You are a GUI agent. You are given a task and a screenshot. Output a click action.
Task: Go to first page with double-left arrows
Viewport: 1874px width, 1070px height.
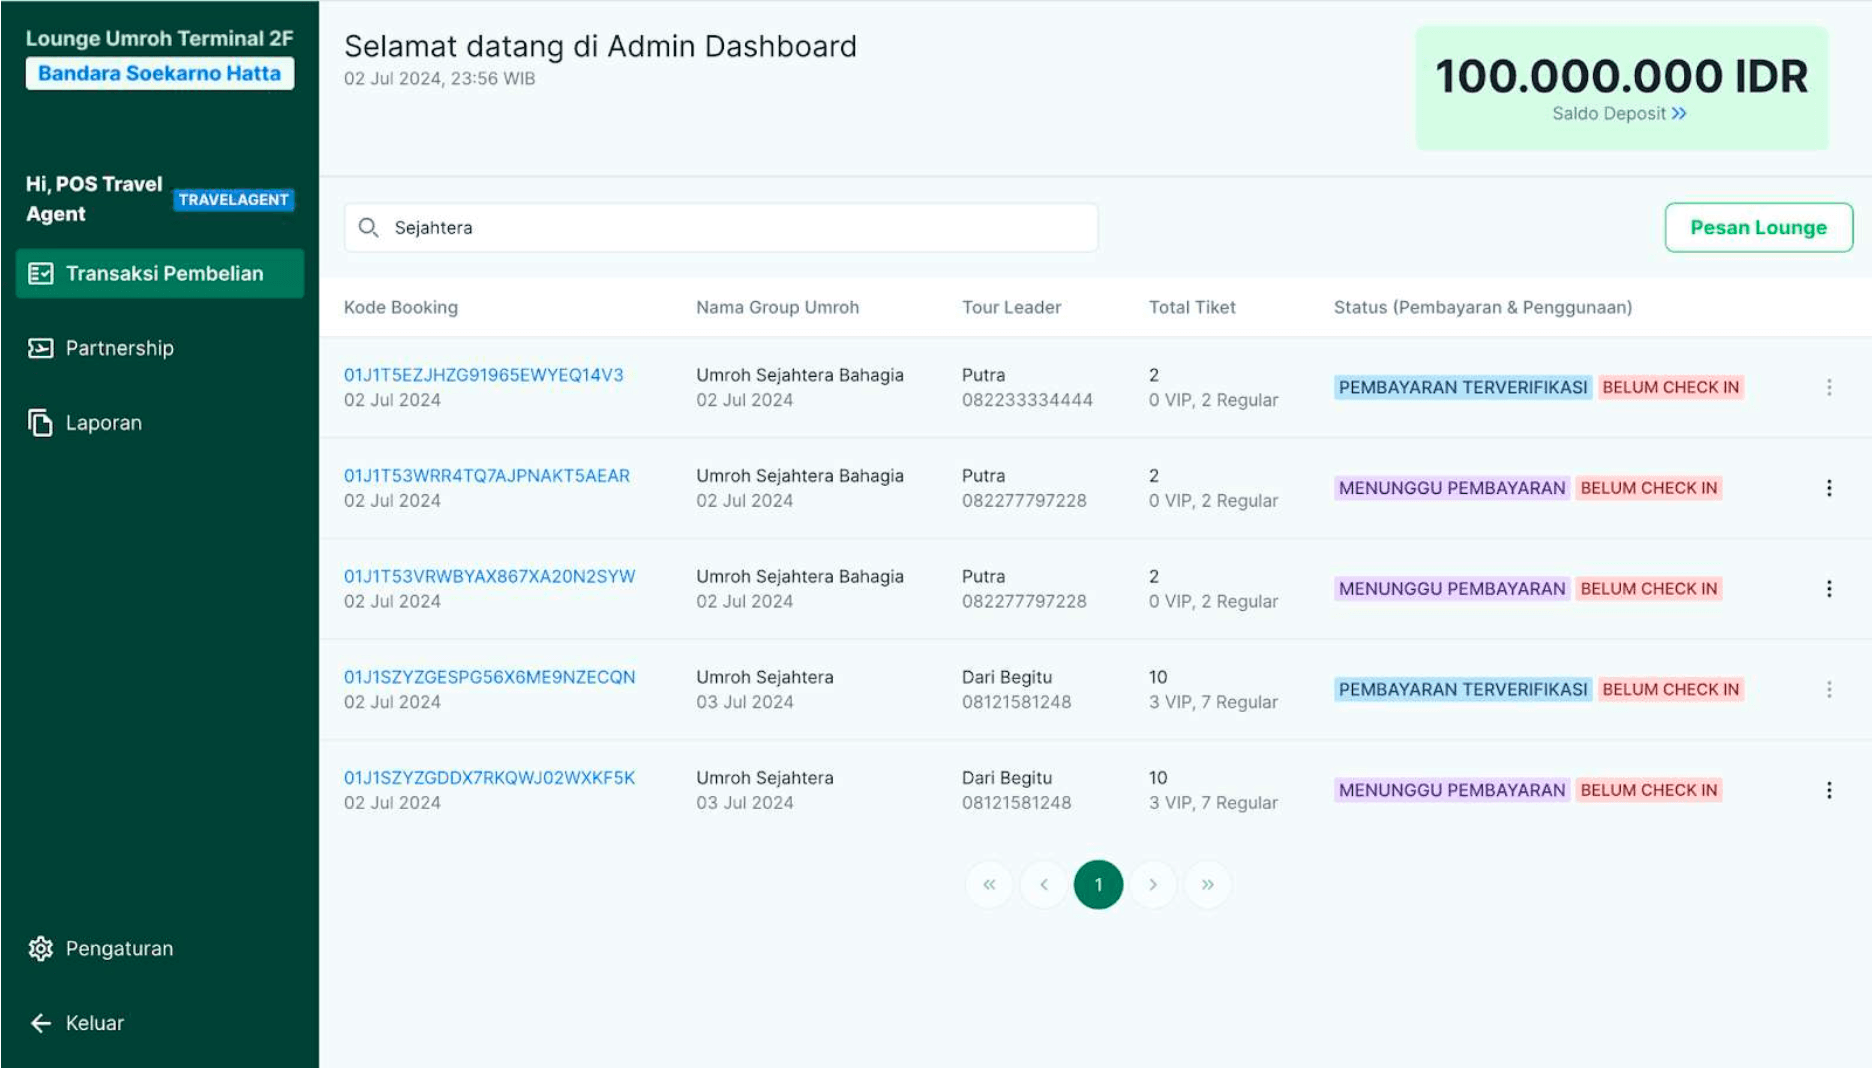[989, 885]
